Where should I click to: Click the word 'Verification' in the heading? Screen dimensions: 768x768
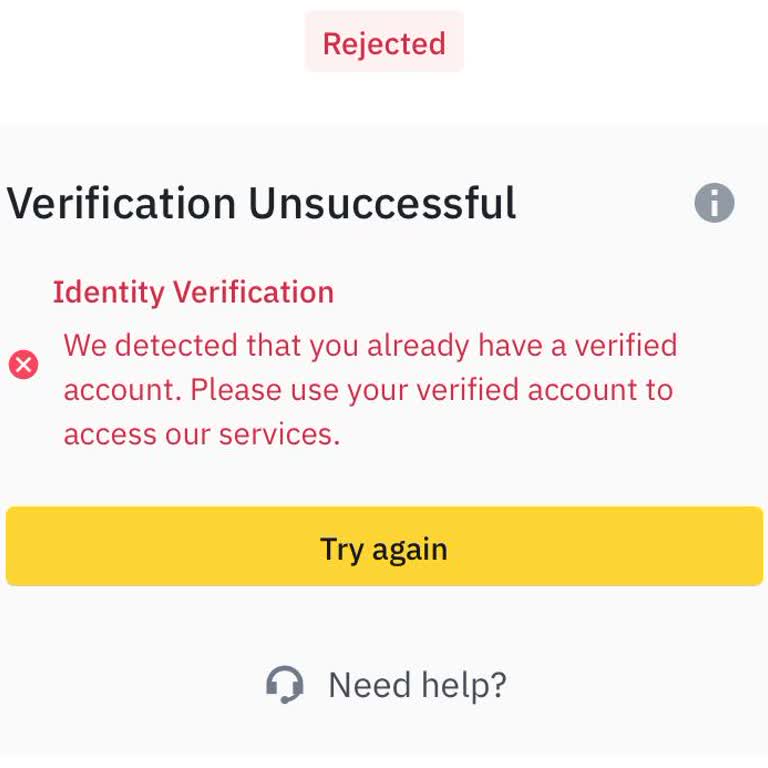click(x=122, y=204)
